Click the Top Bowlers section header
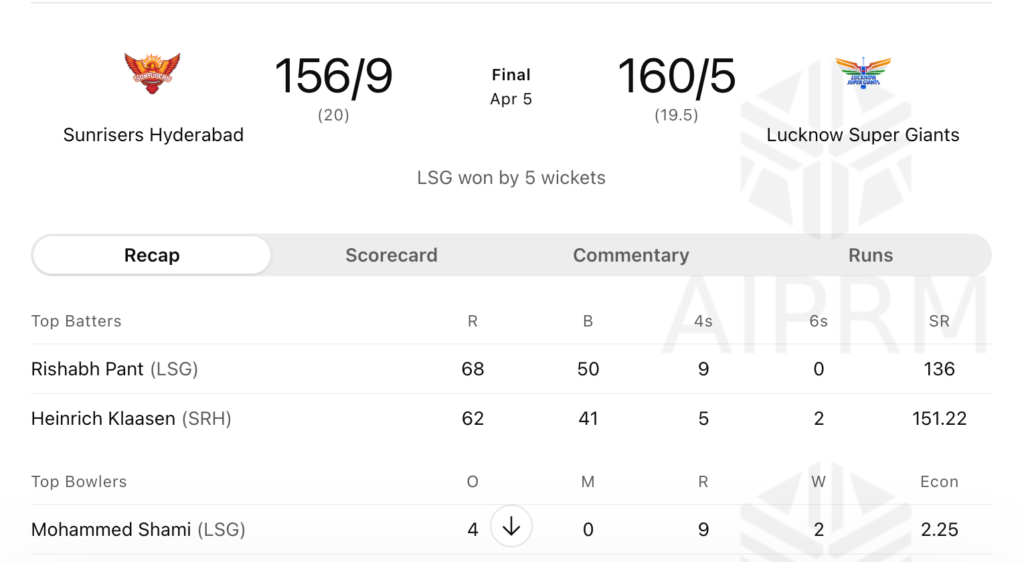Viewport: 1024px width, 562px height. 79,481
